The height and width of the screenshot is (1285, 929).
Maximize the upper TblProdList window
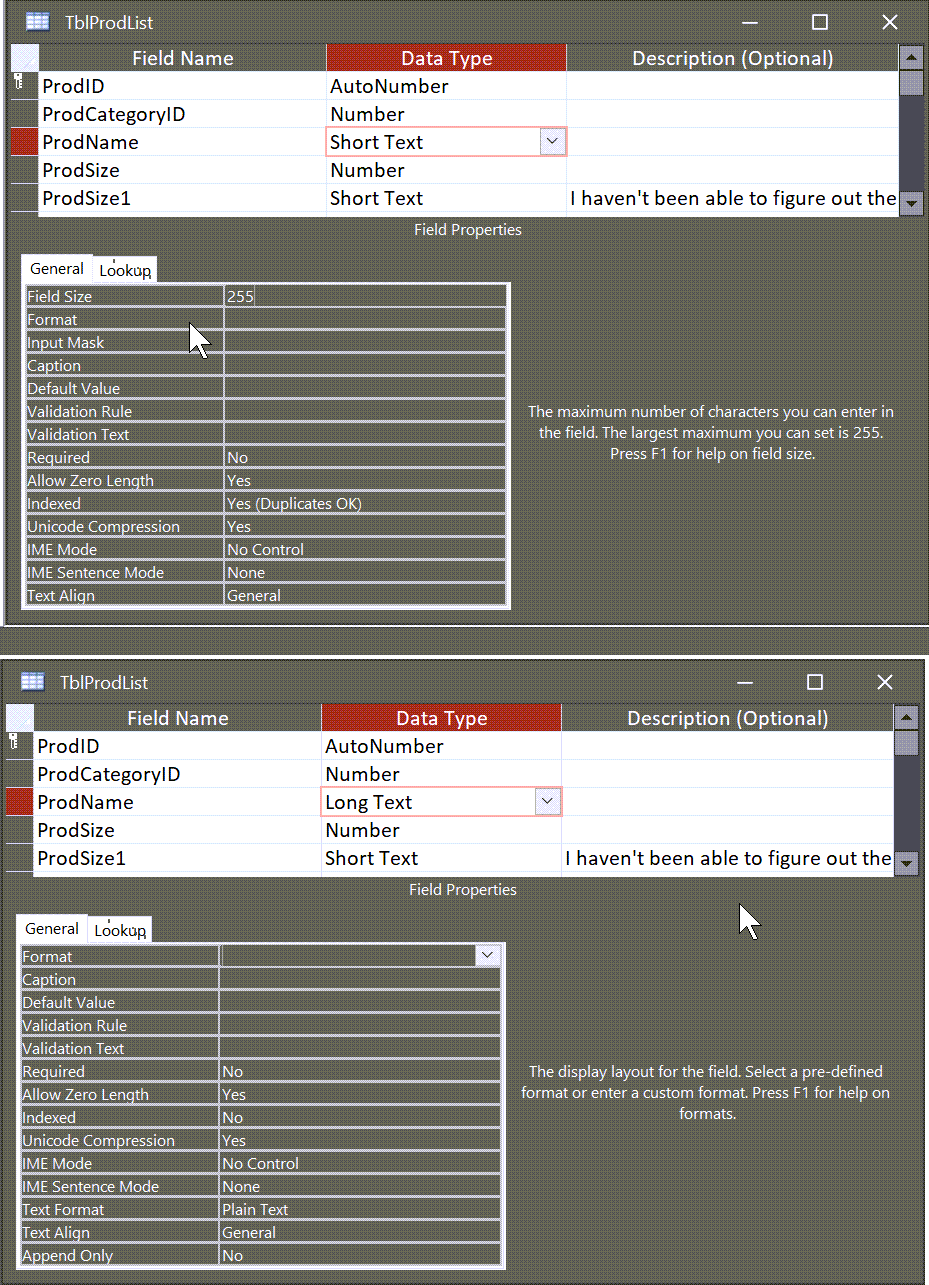820,21
